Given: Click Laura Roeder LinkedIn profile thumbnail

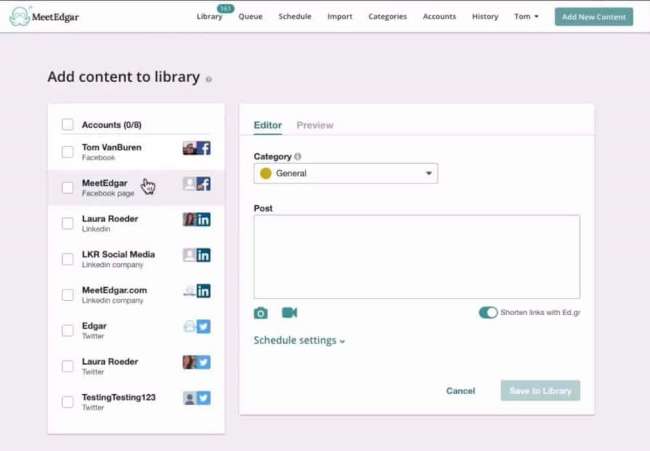Looking at the screenshot, I should [189, 219].
